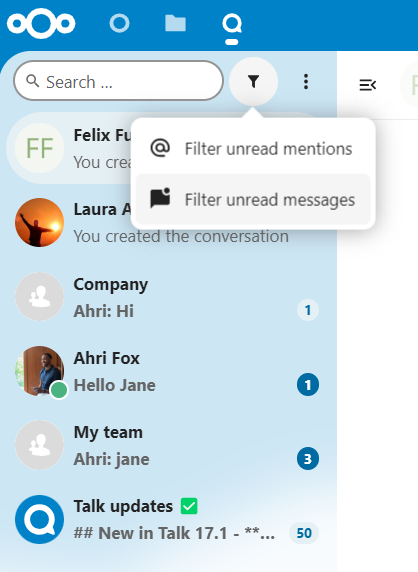The width and height of the screenshot is (418, 572).
Task: Click Laura's sunset avatar
Action: (39, 223)
